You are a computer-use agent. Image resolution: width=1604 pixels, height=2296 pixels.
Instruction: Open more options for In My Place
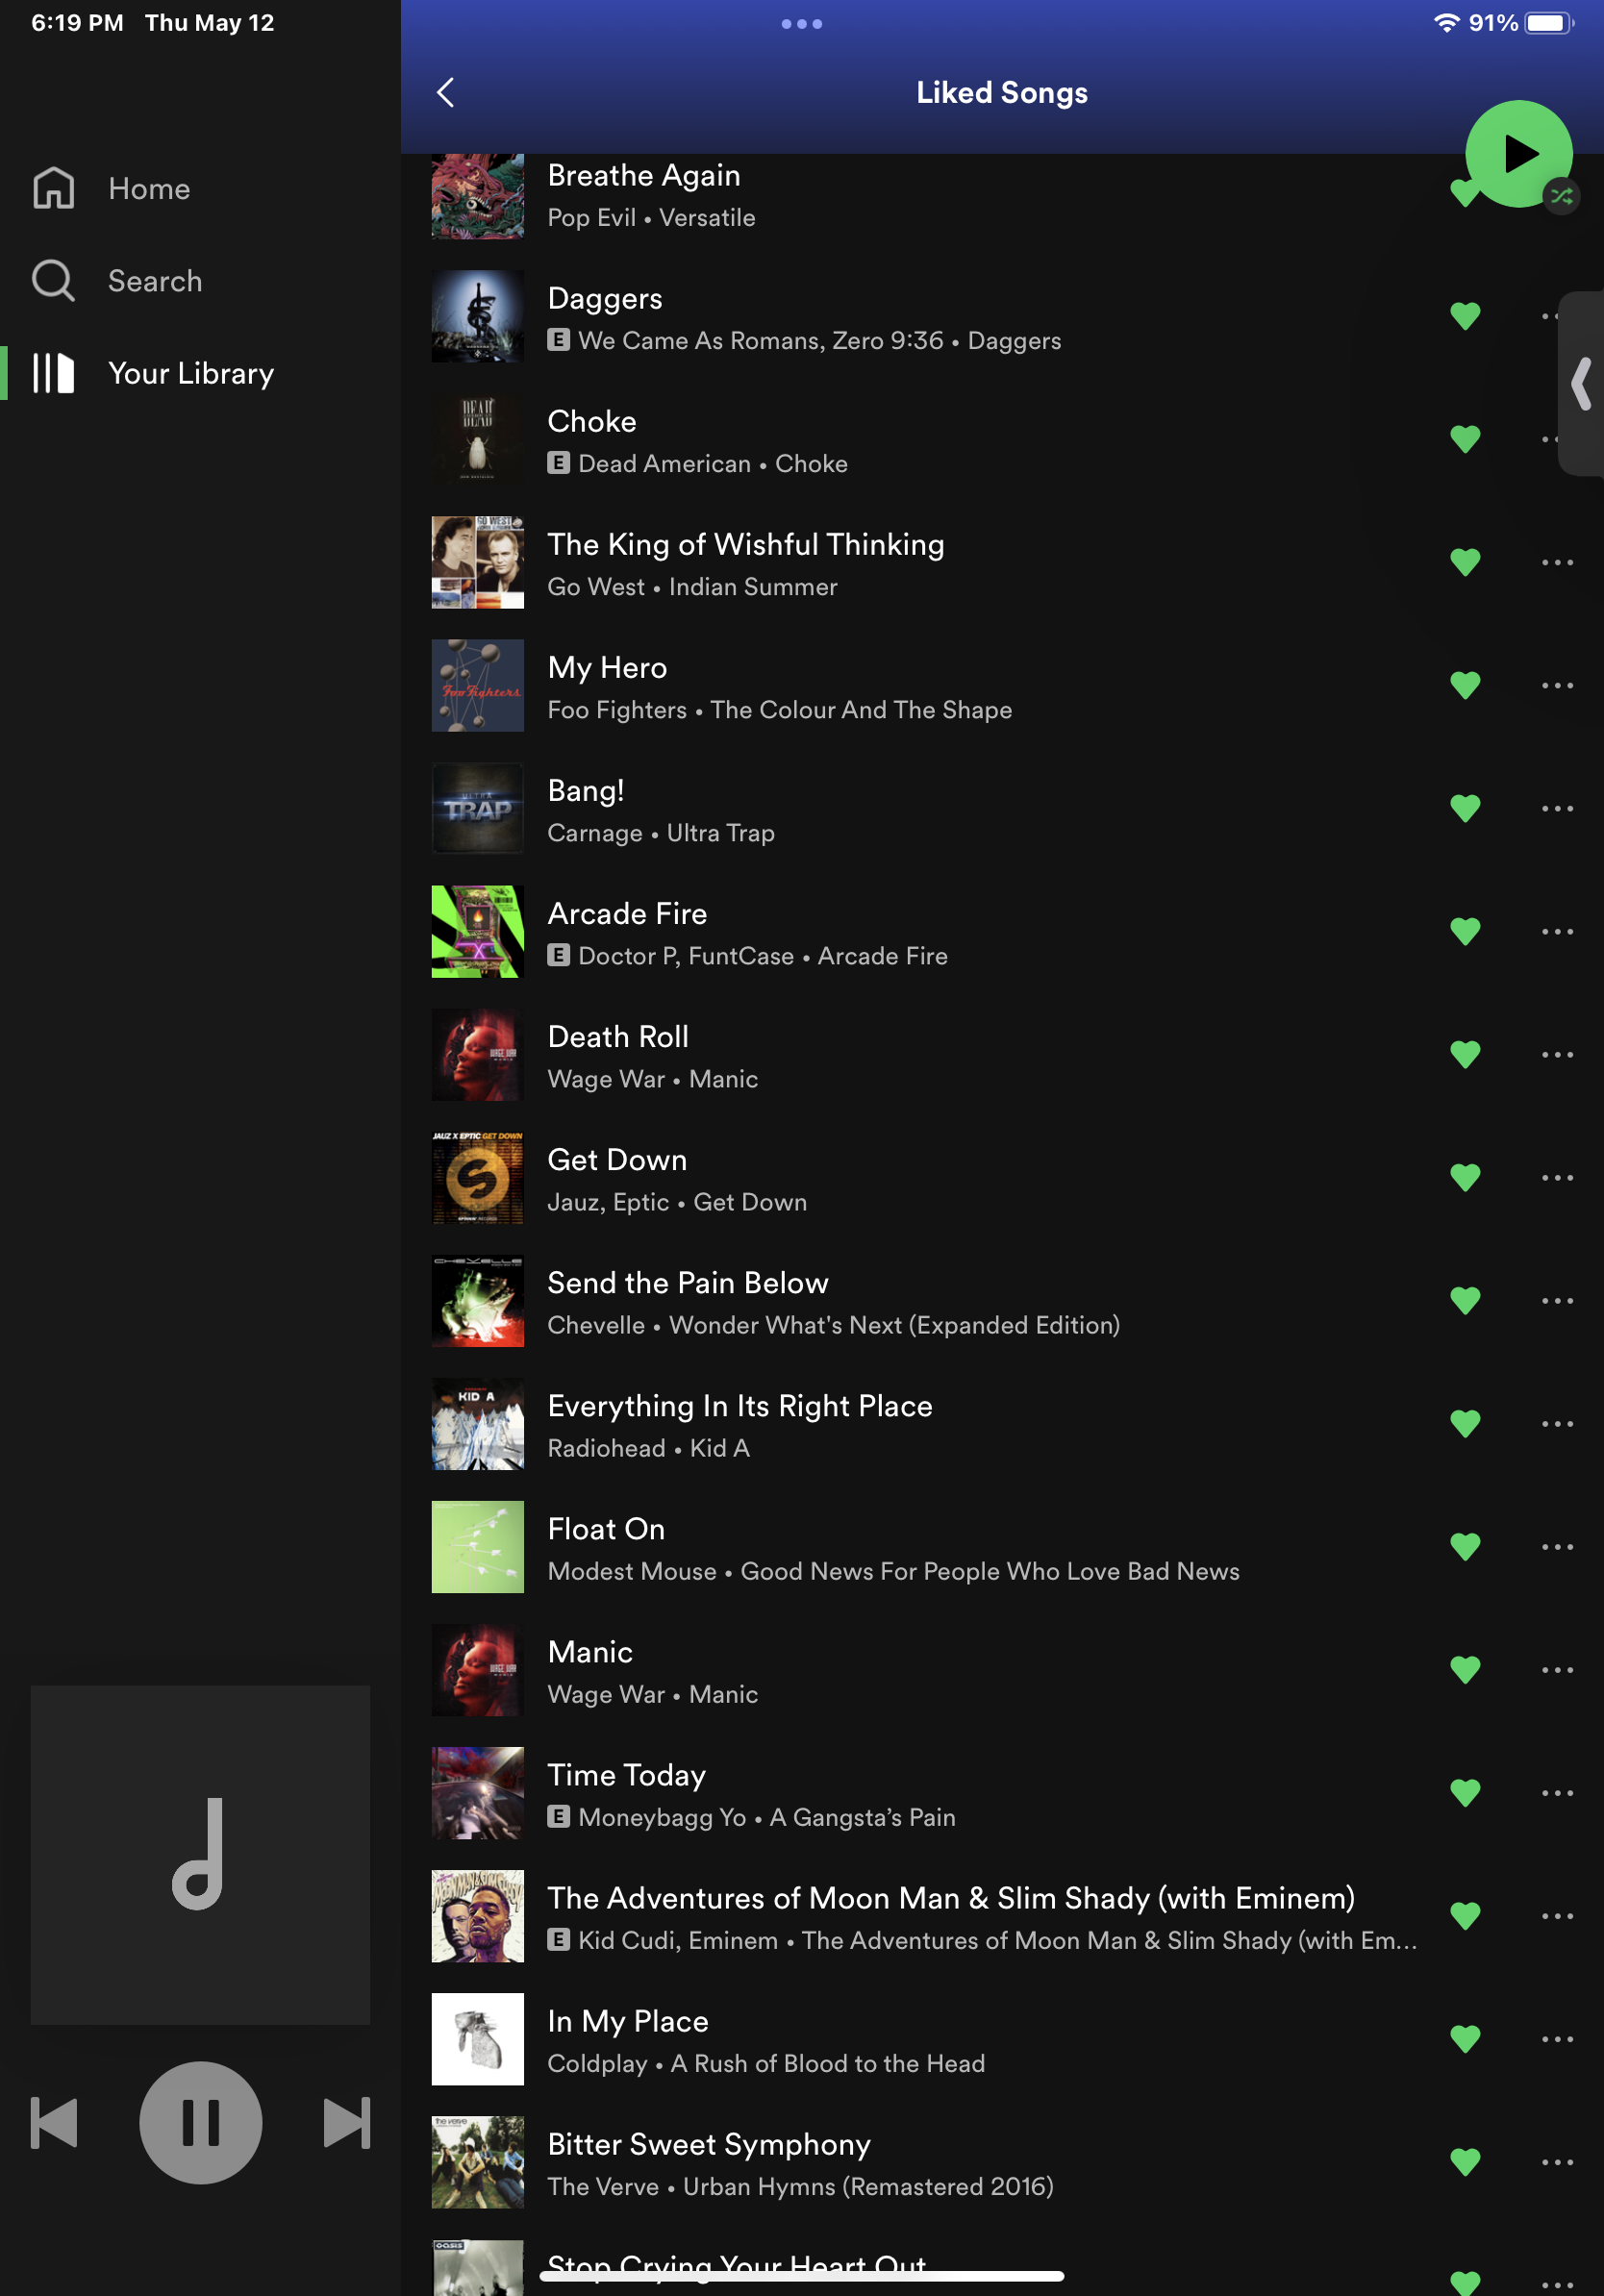click(1556, 2039)
